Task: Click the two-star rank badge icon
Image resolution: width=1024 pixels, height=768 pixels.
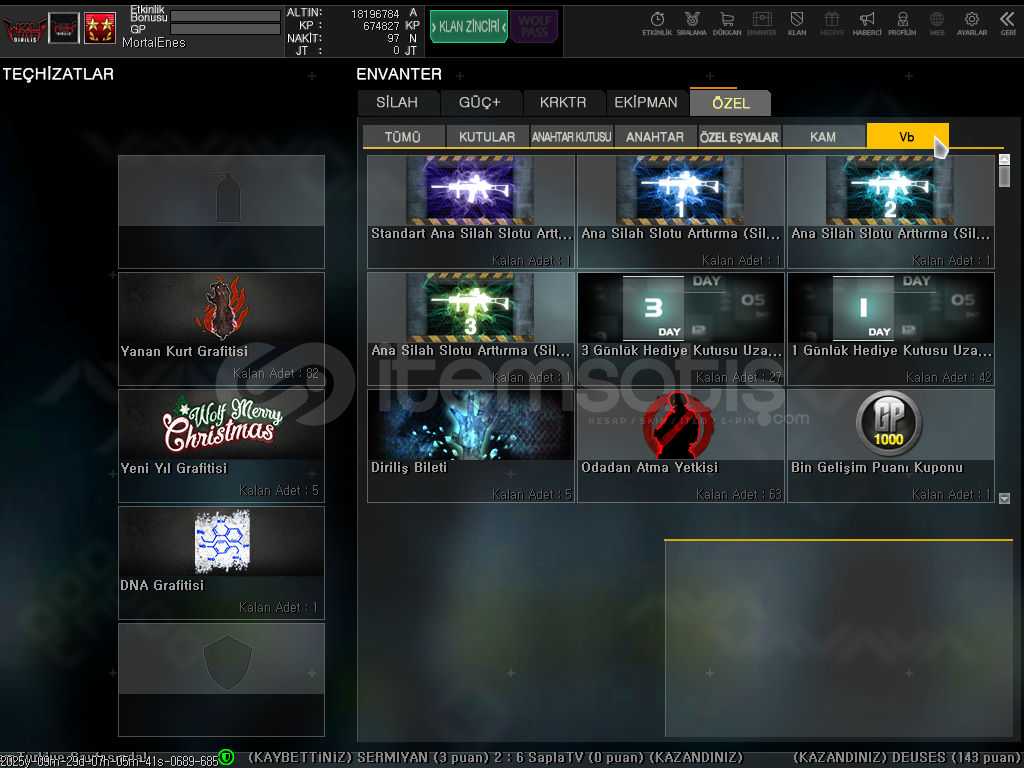Action: point(100,28)
